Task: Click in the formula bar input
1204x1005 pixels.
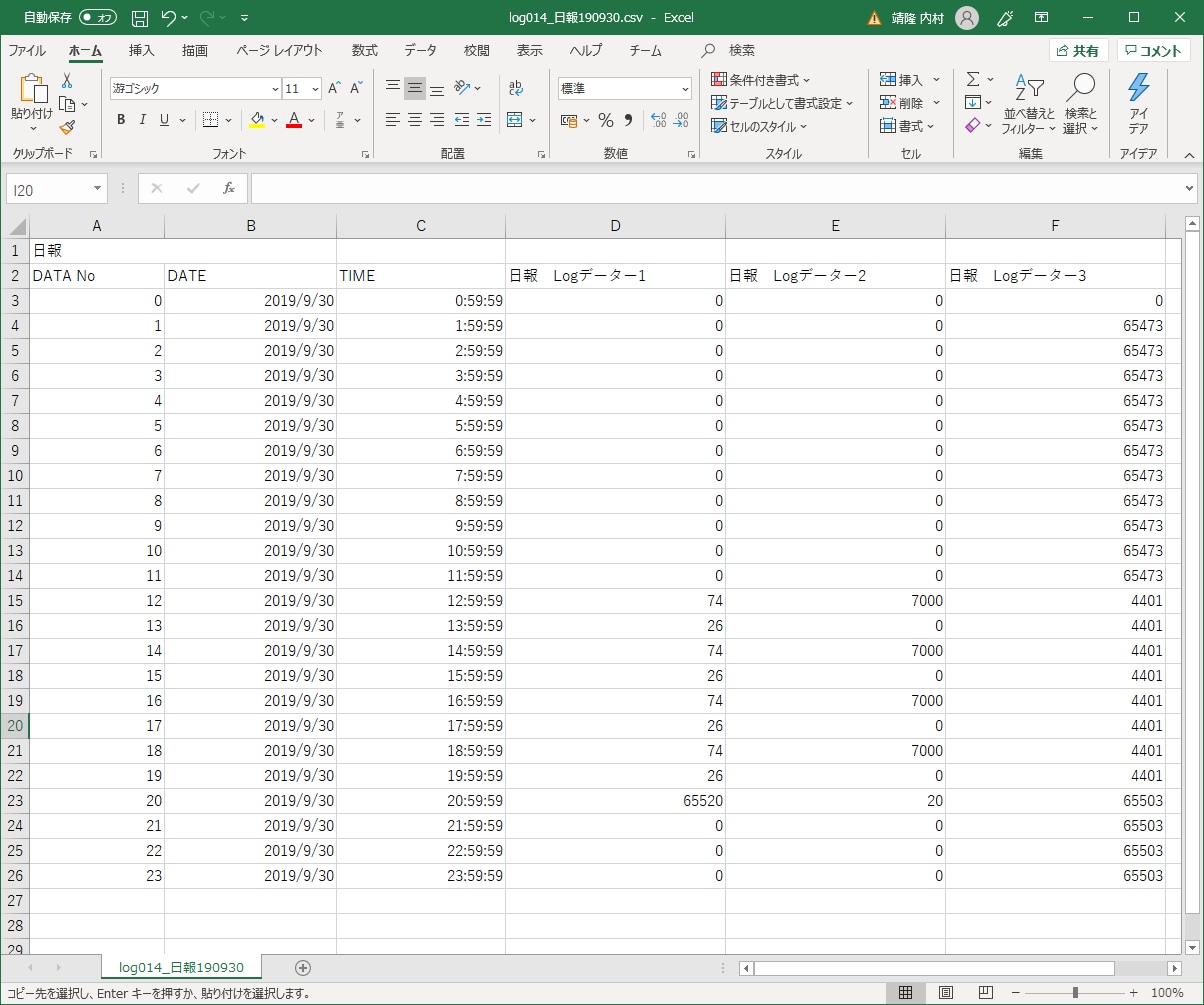Action: tap(715, 188)
